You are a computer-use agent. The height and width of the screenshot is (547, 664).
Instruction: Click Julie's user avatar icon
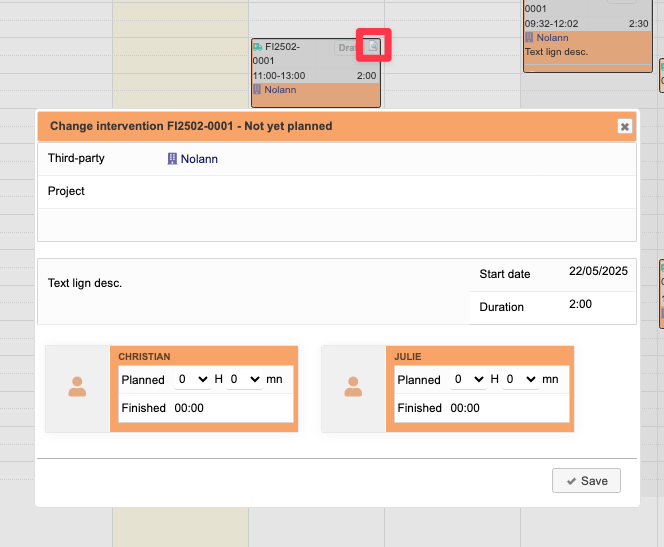(353, 387)
